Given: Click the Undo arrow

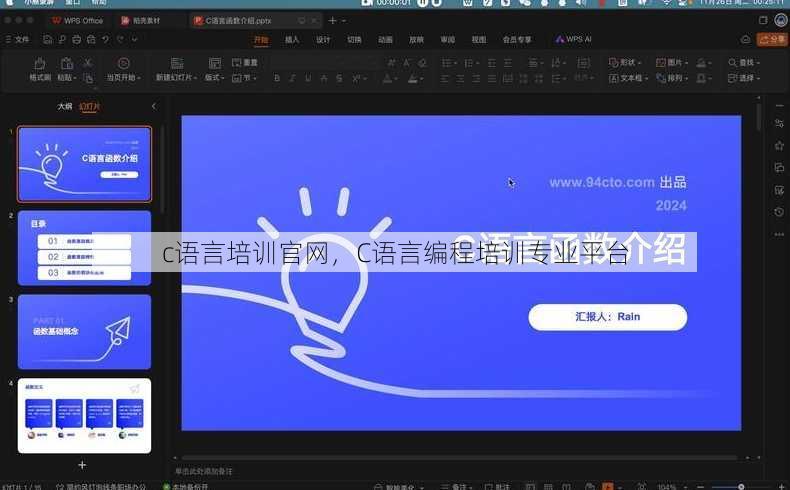Looking at the screenshot, I should 105,39.
